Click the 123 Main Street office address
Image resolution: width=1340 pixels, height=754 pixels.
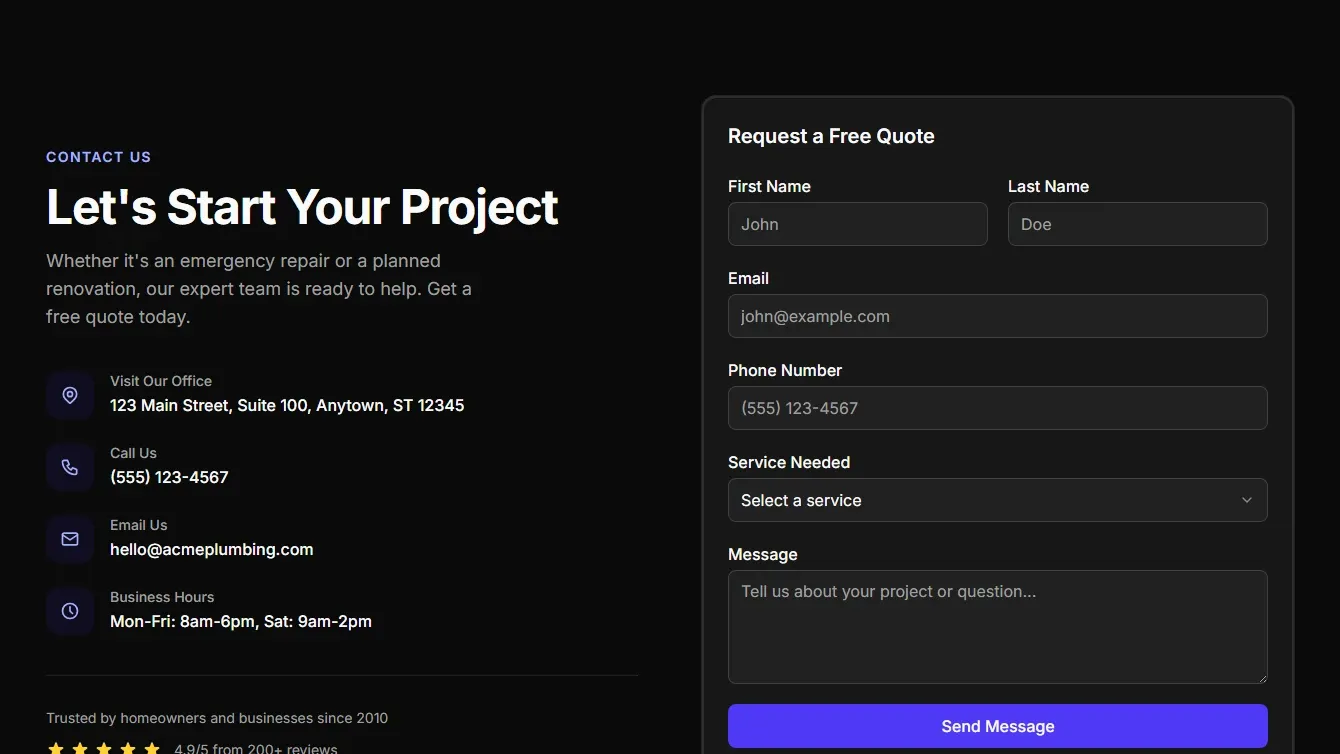tap(287, 405)
